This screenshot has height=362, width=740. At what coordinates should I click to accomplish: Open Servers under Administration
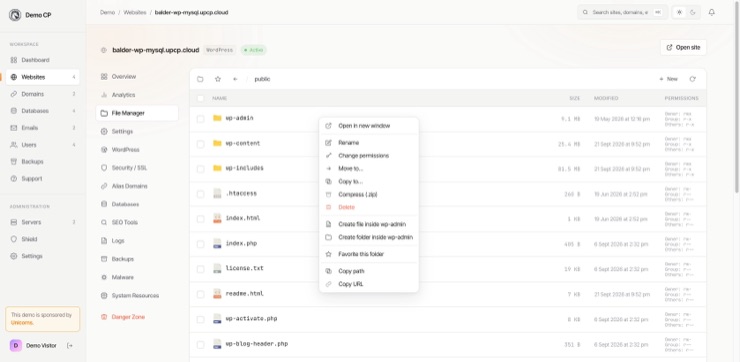(42, 222)
